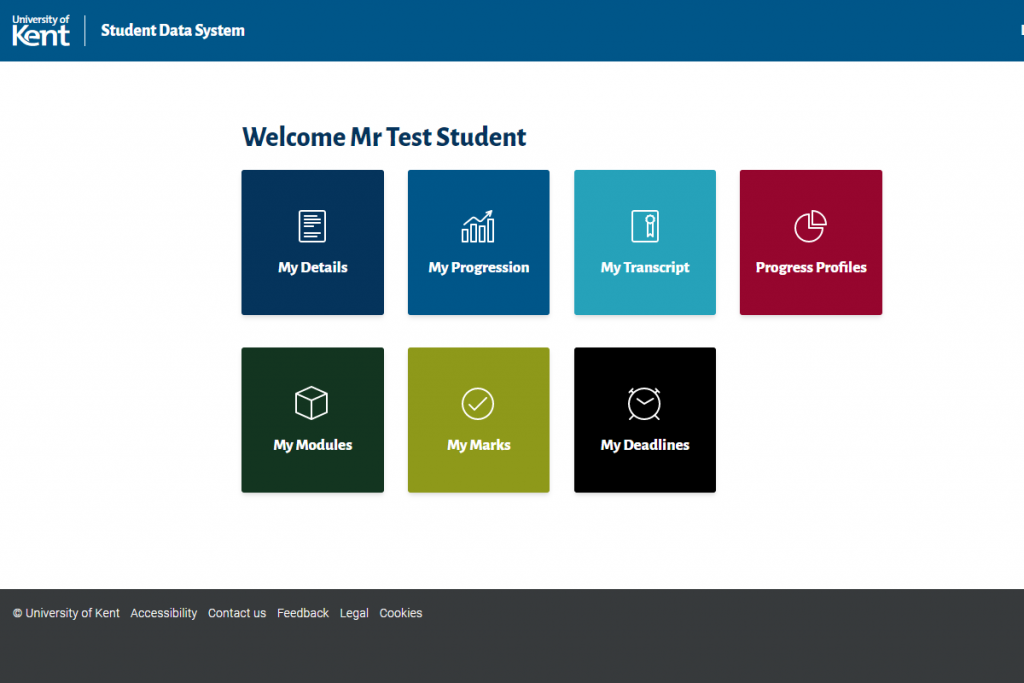Open the Feedback page
Screen dimensions: 1024x683
pyautogui.click(x=302, y=613)
